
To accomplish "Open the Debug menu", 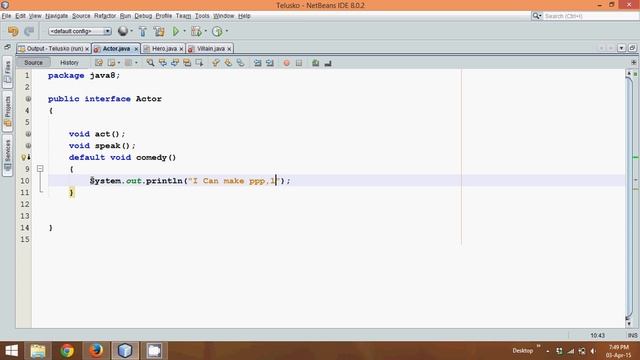I will 143,16.
